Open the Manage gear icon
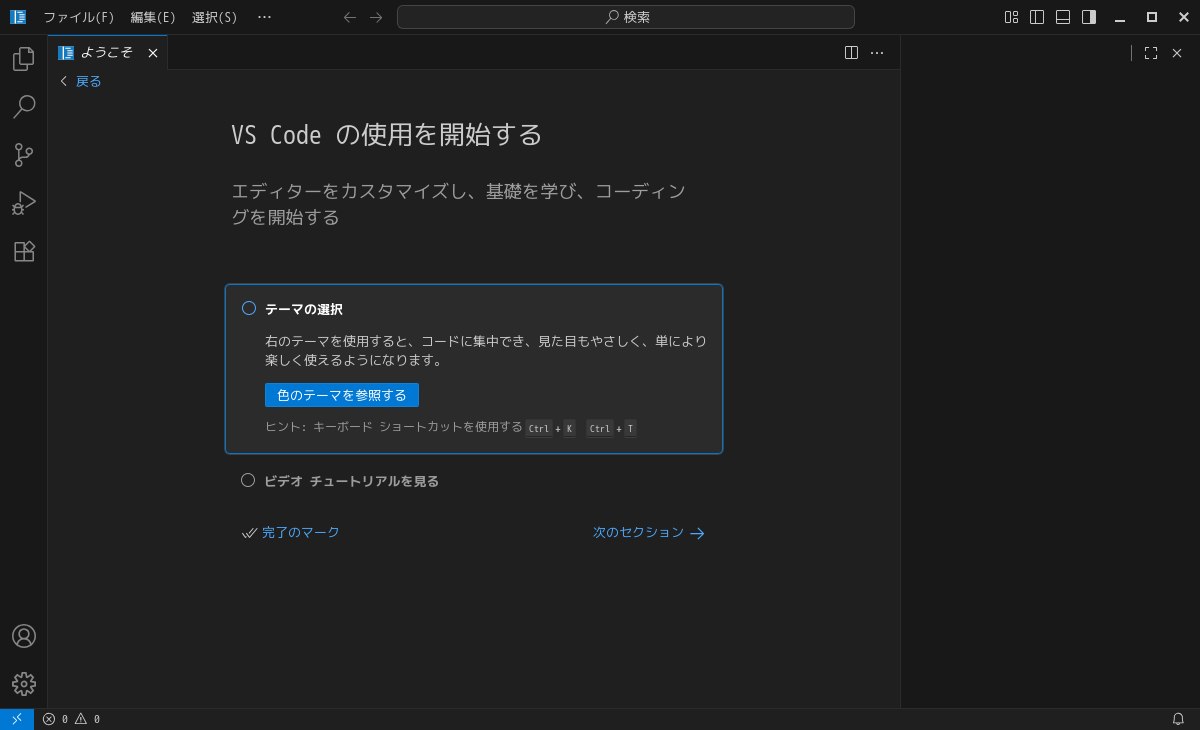Viewport: 1200px width, 730px height. pos(24,684)
